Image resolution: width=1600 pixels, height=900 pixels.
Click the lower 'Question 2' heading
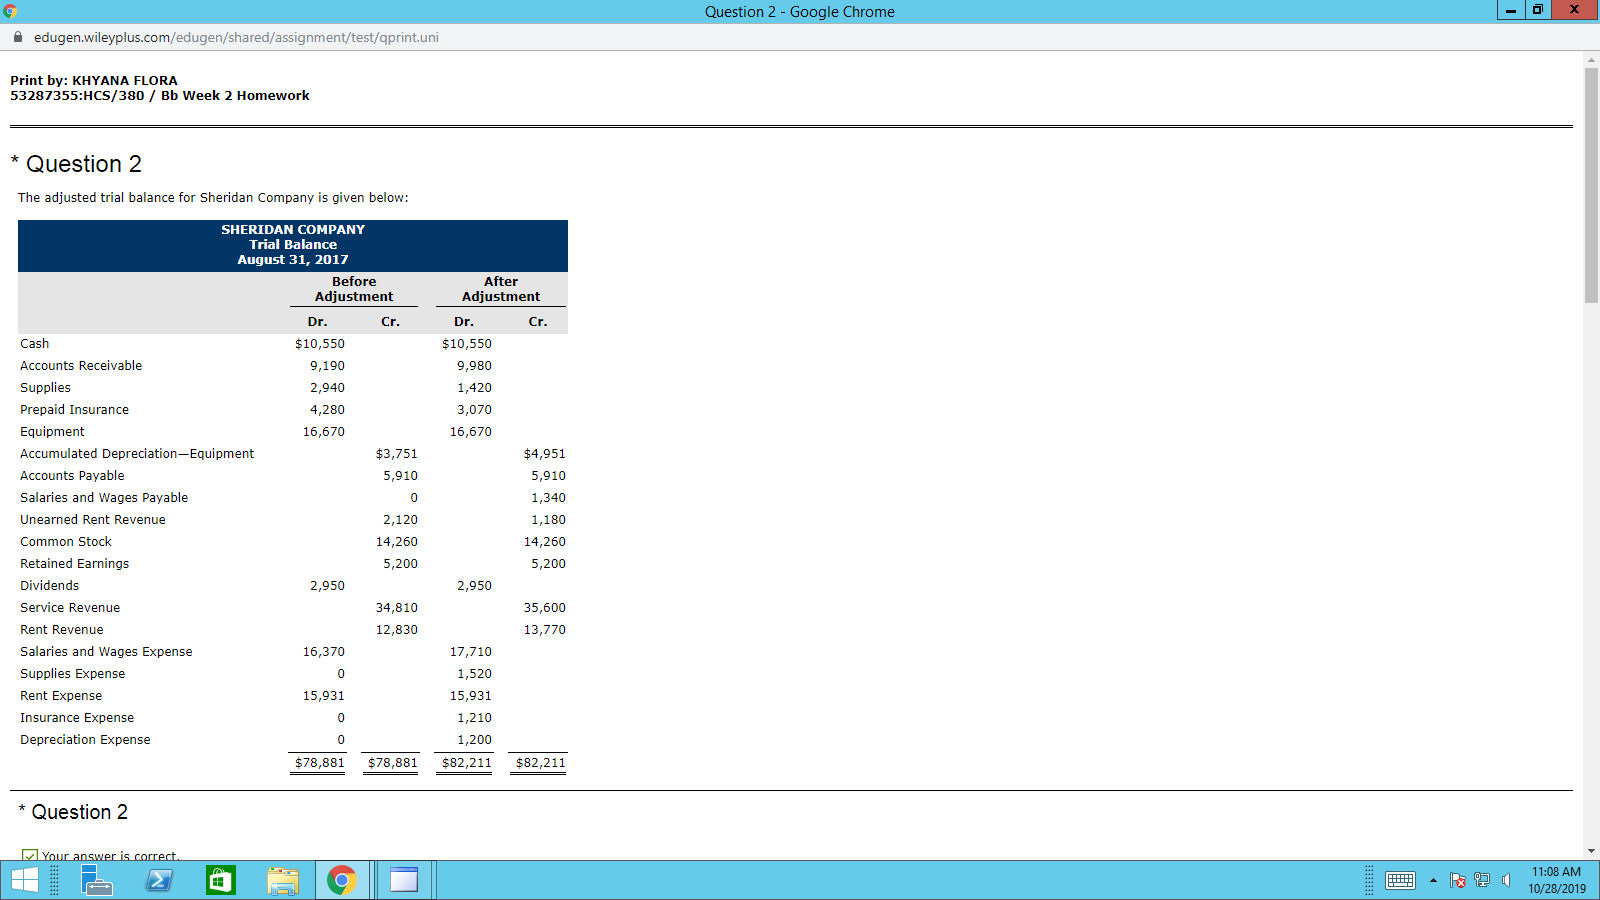pos(80,812)
